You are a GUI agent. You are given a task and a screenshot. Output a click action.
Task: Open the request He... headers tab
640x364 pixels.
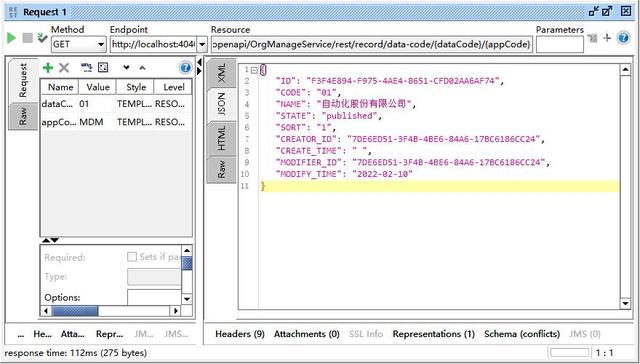[42, 334]
